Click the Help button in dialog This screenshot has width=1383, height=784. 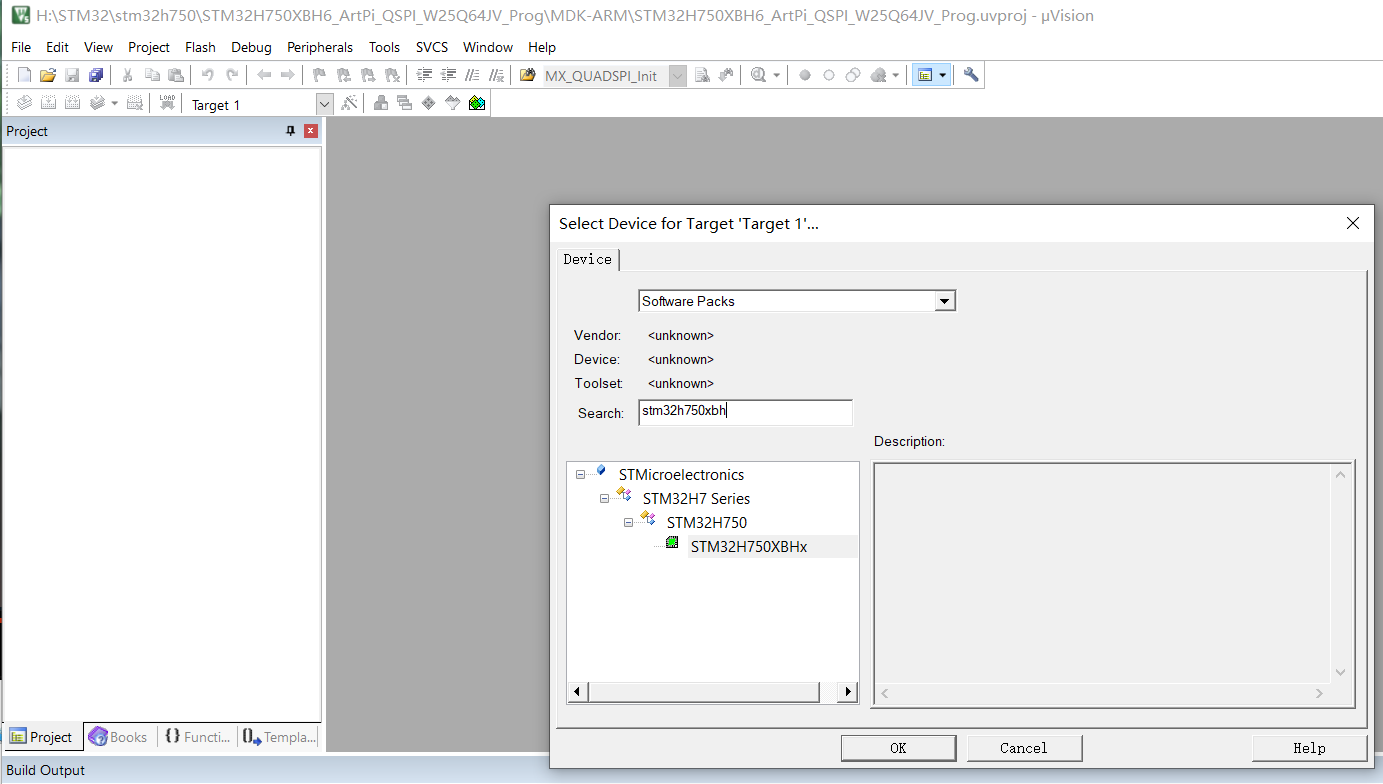click(1309, 748)
